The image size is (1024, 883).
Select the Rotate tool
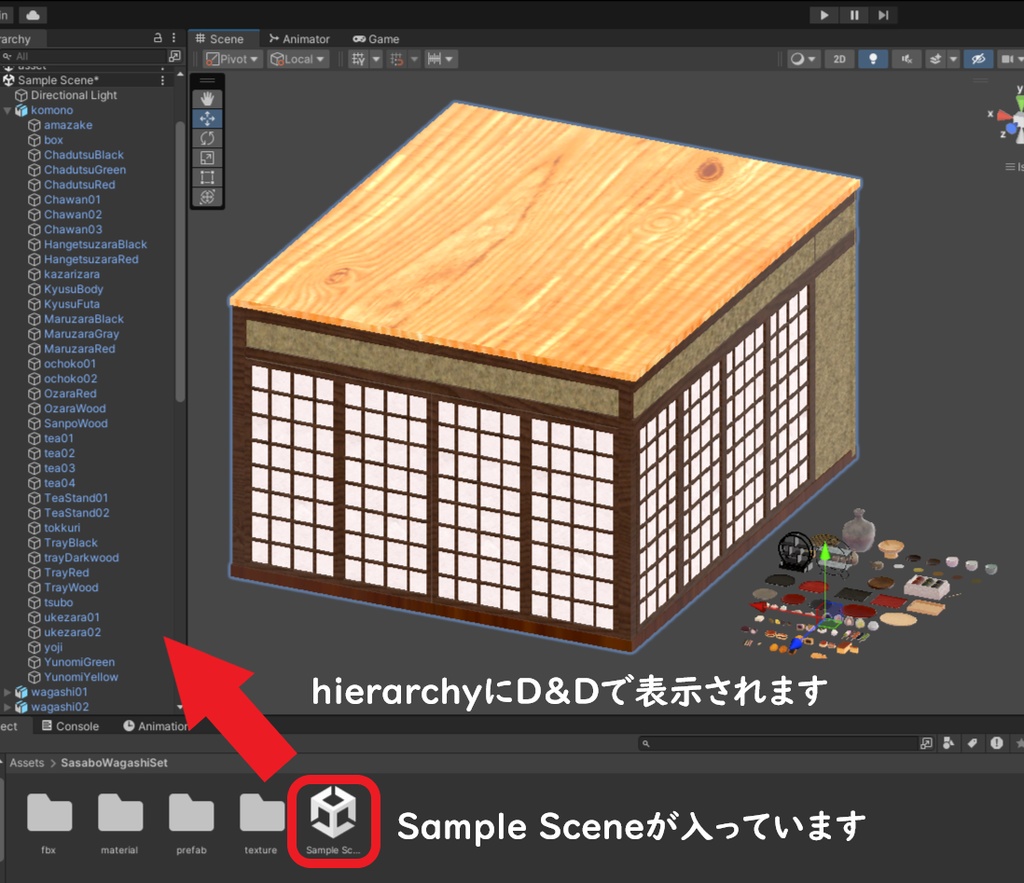207,138
